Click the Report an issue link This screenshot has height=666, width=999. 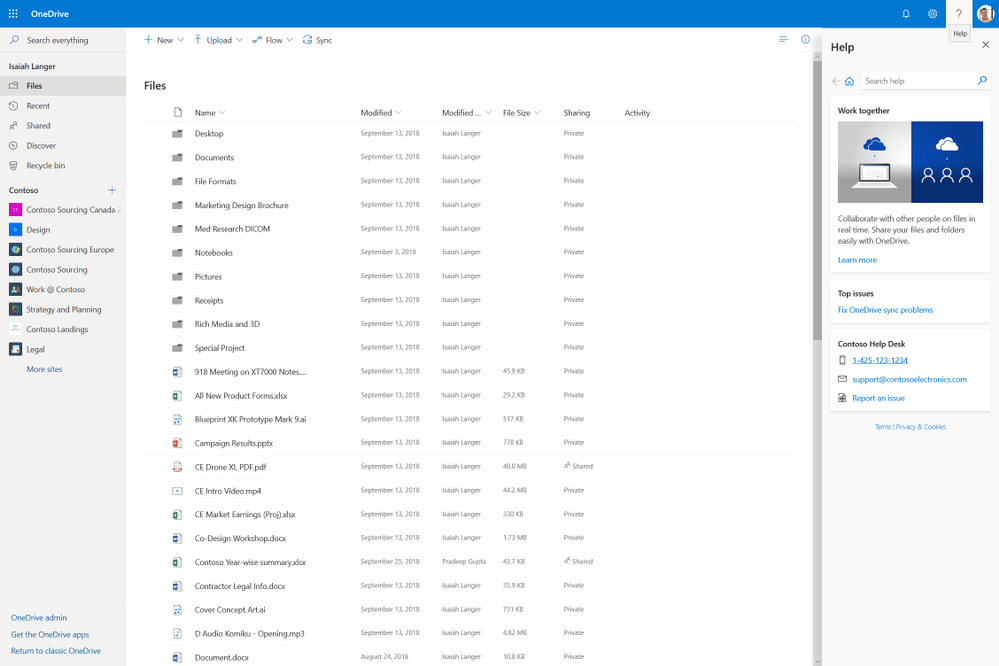point(878,398)
